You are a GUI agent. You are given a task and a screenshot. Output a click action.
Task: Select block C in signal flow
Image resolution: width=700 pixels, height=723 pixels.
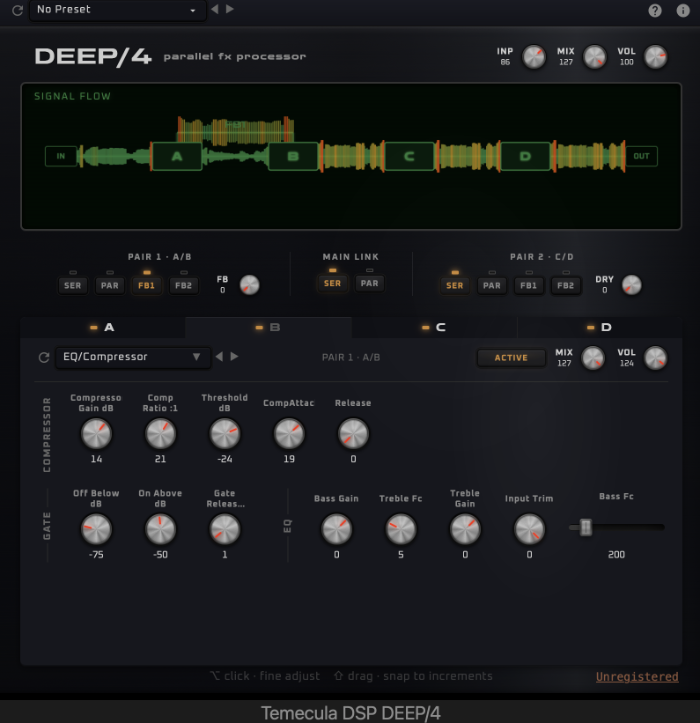point(409,157)
